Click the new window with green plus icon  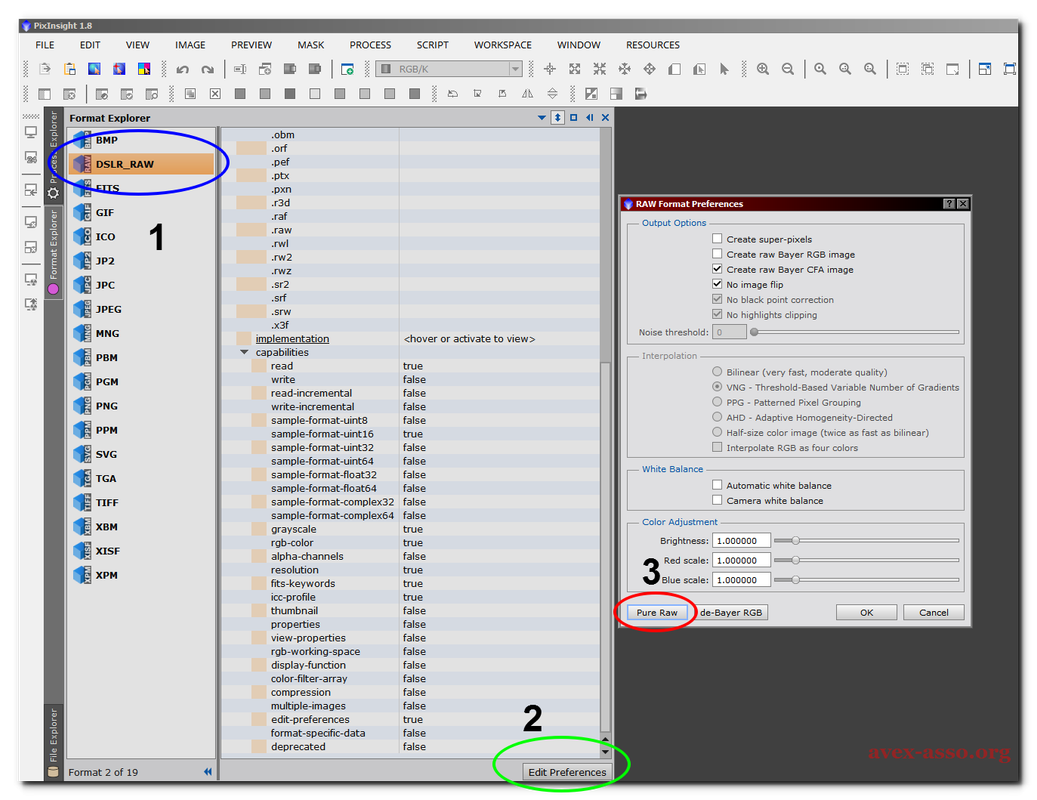coord(347,69)
